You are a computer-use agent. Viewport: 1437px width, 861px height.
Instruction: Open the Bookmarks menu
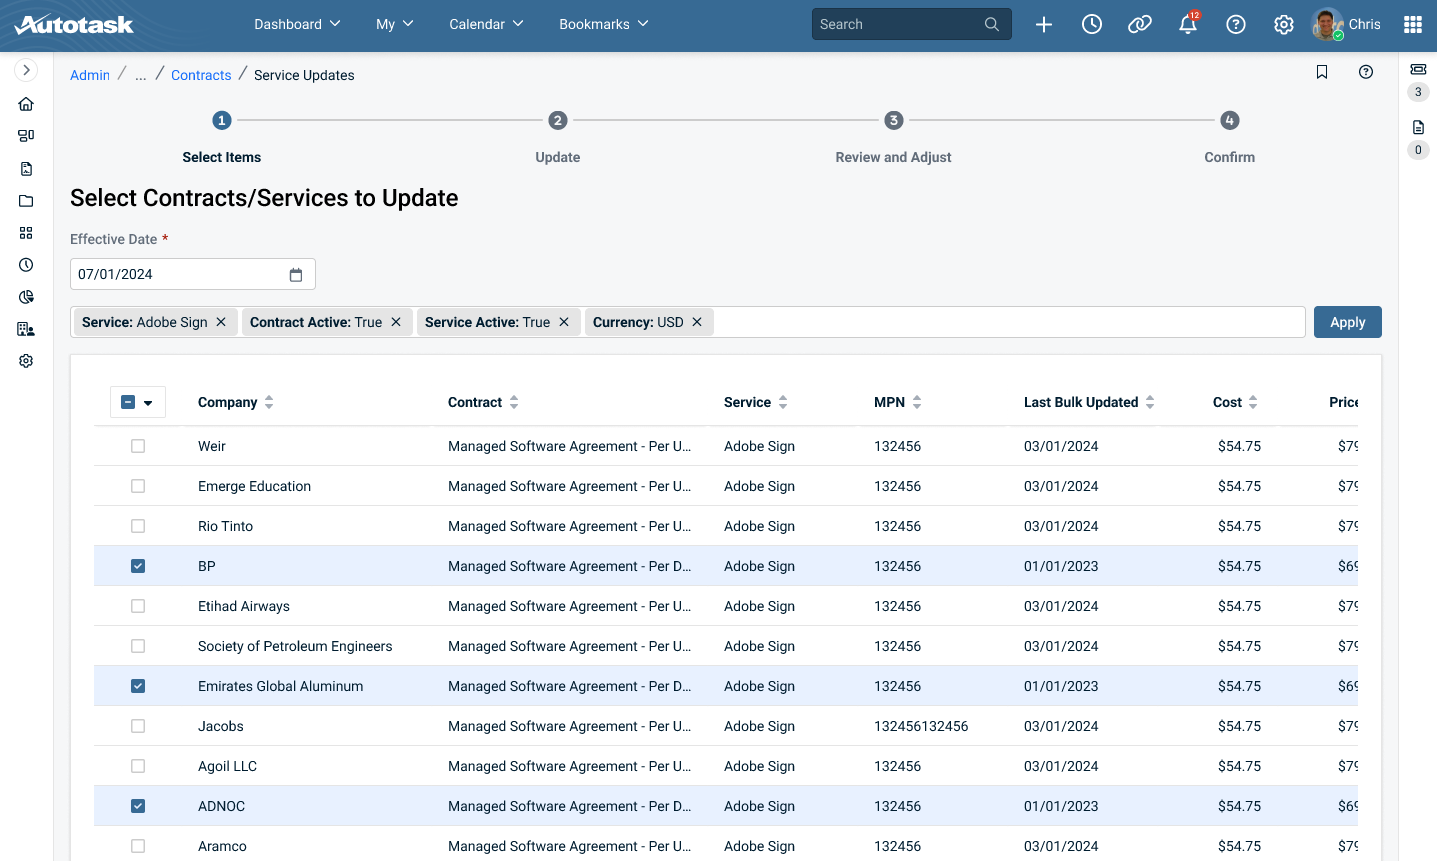(604, 24)
